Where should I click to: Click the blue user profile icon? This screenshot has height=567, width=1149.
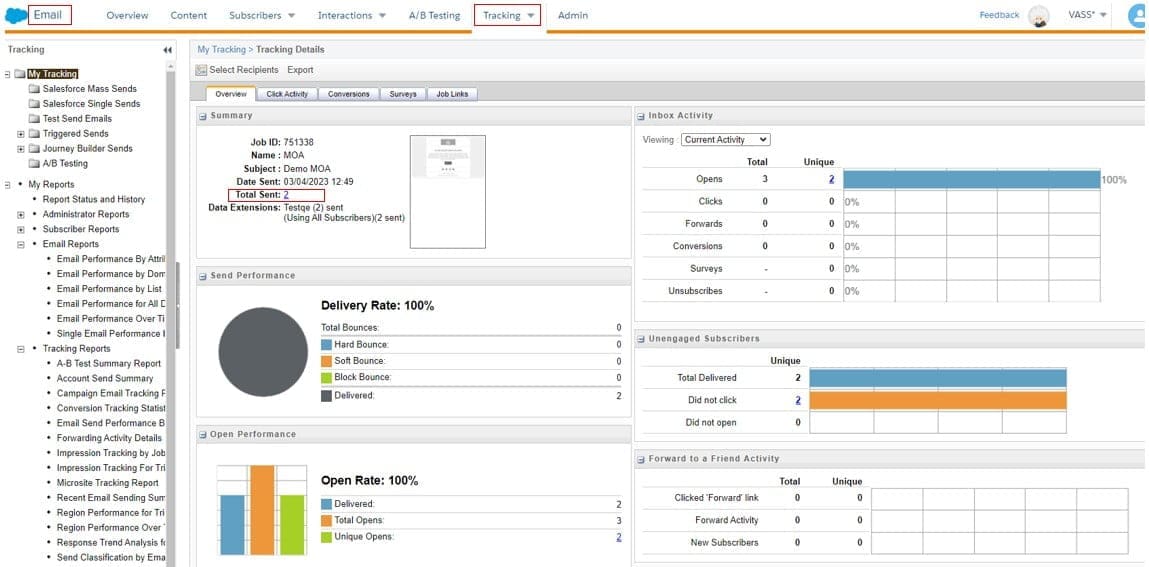click(x=1138, y=15)
